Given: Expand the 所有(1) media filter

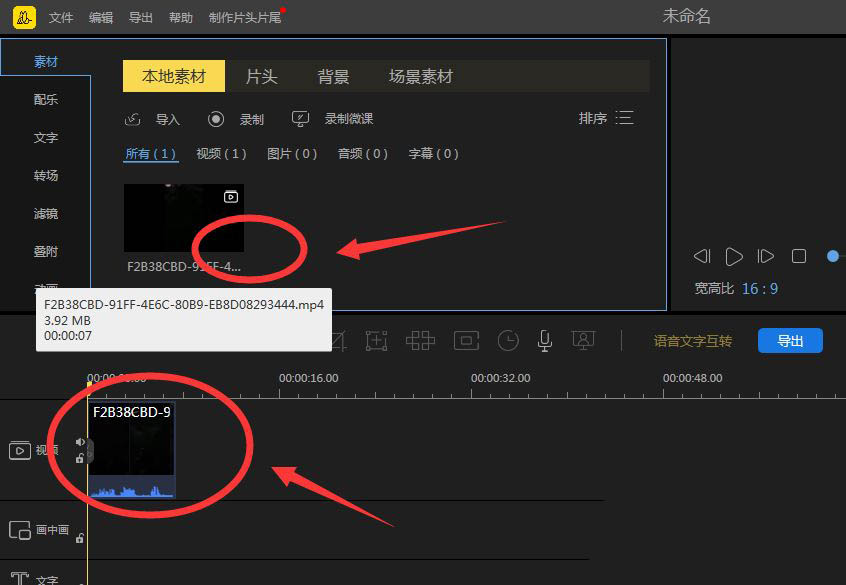Looking at the screenshot, I should [151, 154].
